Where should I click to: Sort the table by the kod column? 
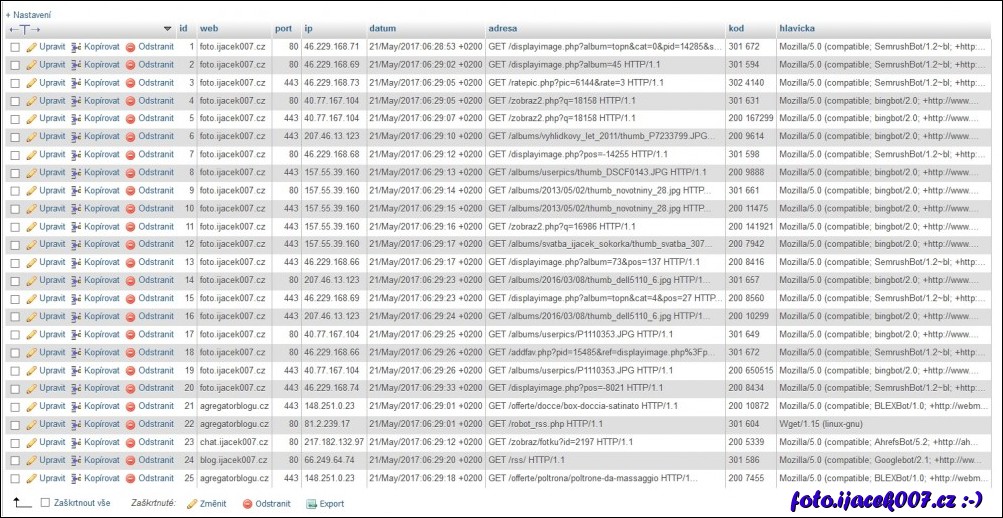[736, 29]
